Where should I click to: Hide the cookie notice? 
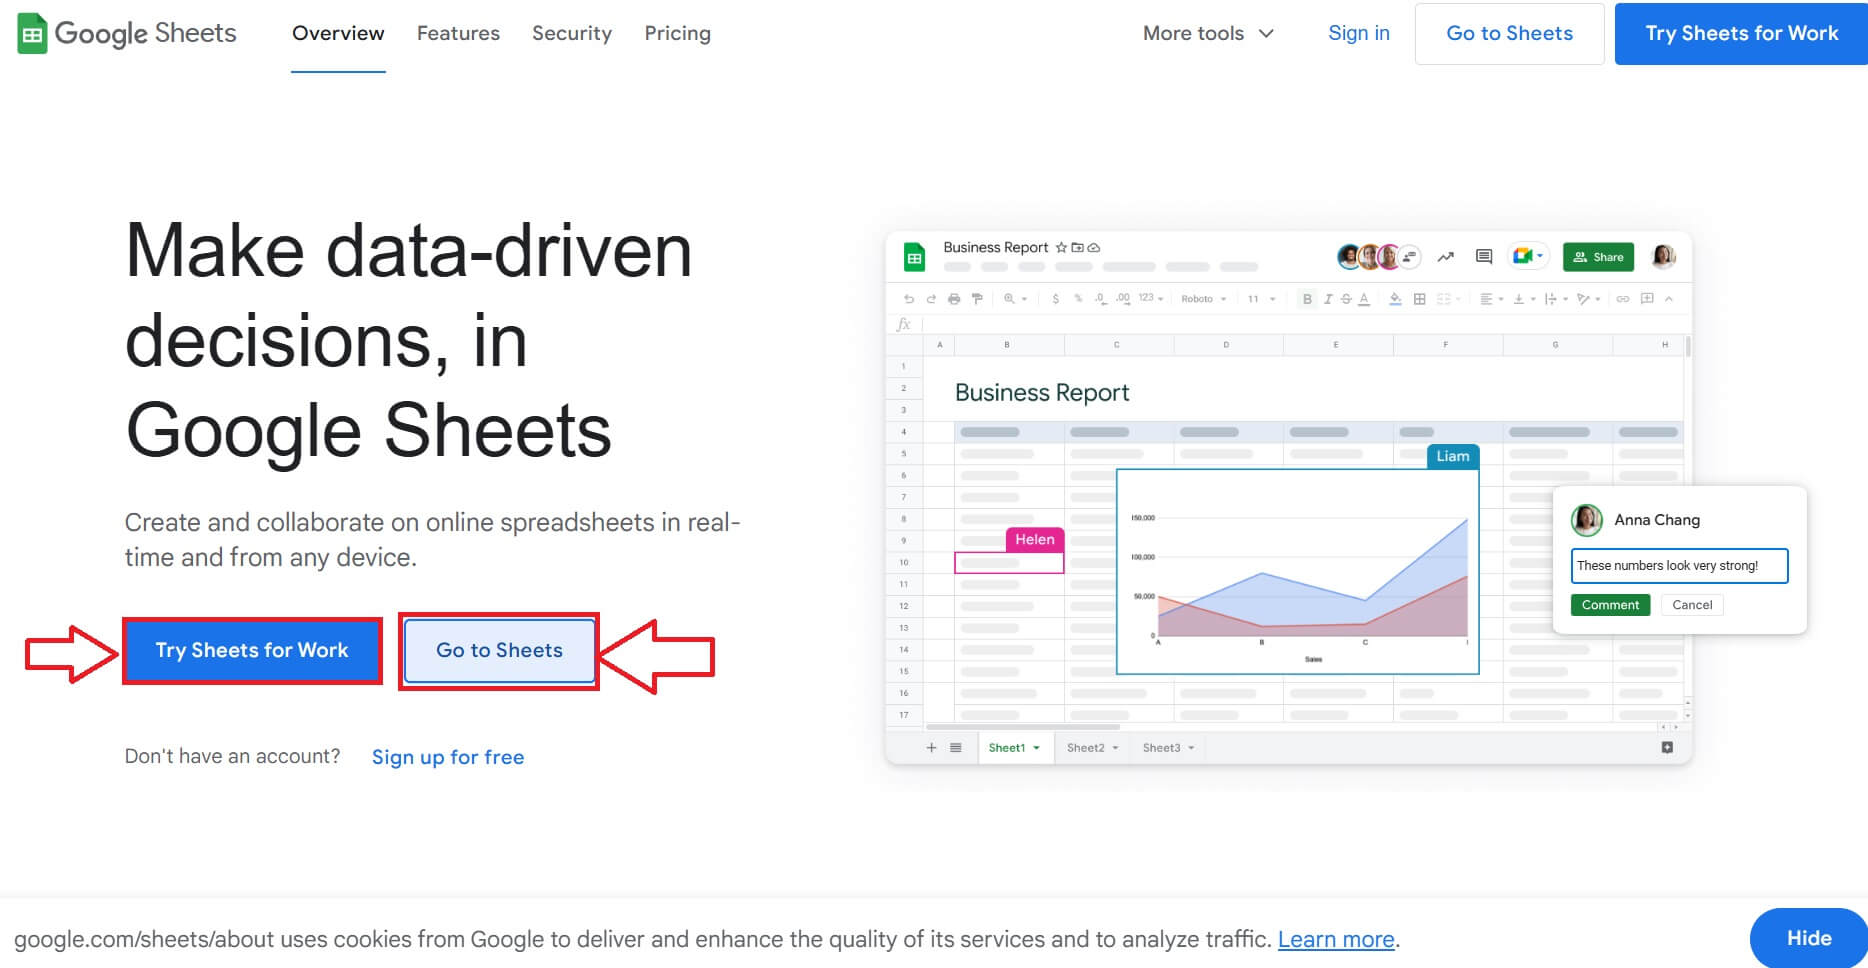(x=1808, y=938)
